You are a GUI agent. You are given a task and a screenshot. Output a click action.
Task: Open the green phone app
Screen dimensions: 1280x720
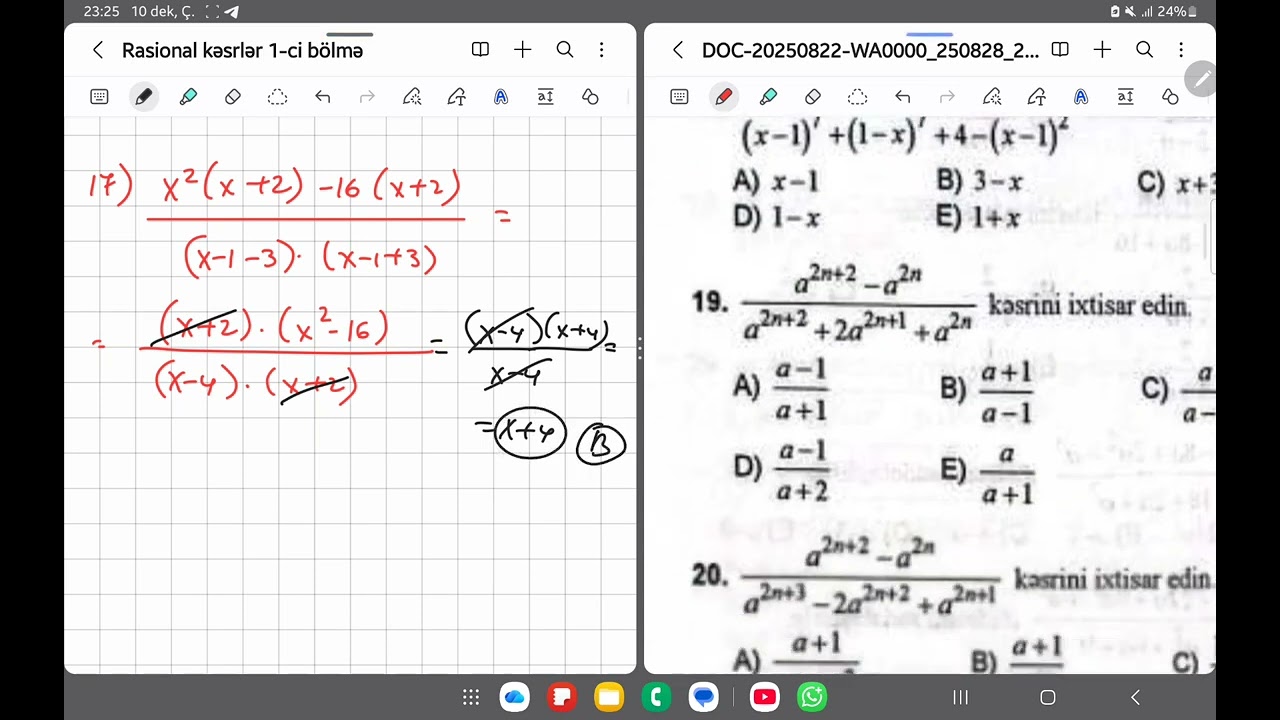pos(657,697)
